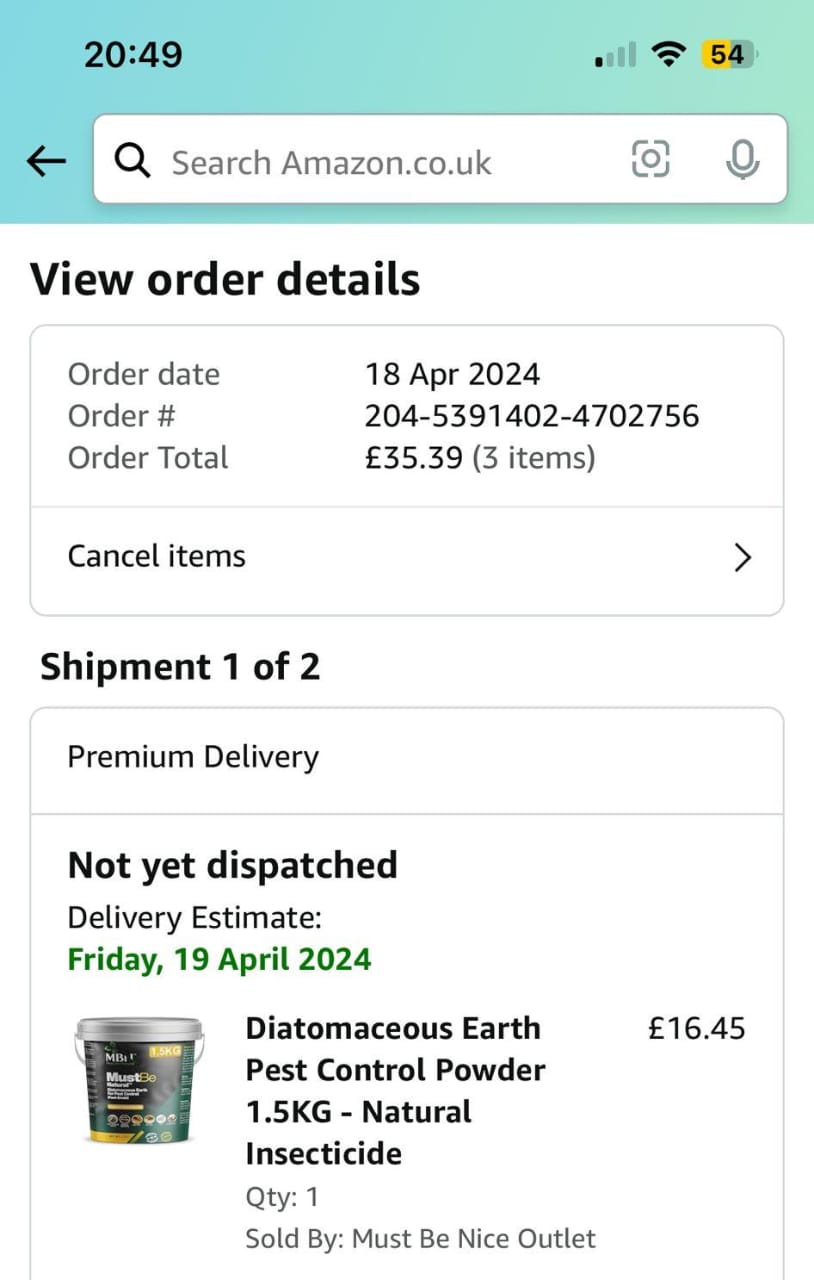Screen dimensions: 814x1280
Task: Tap the Order Total £35.39 line
Action: point(331,458)
